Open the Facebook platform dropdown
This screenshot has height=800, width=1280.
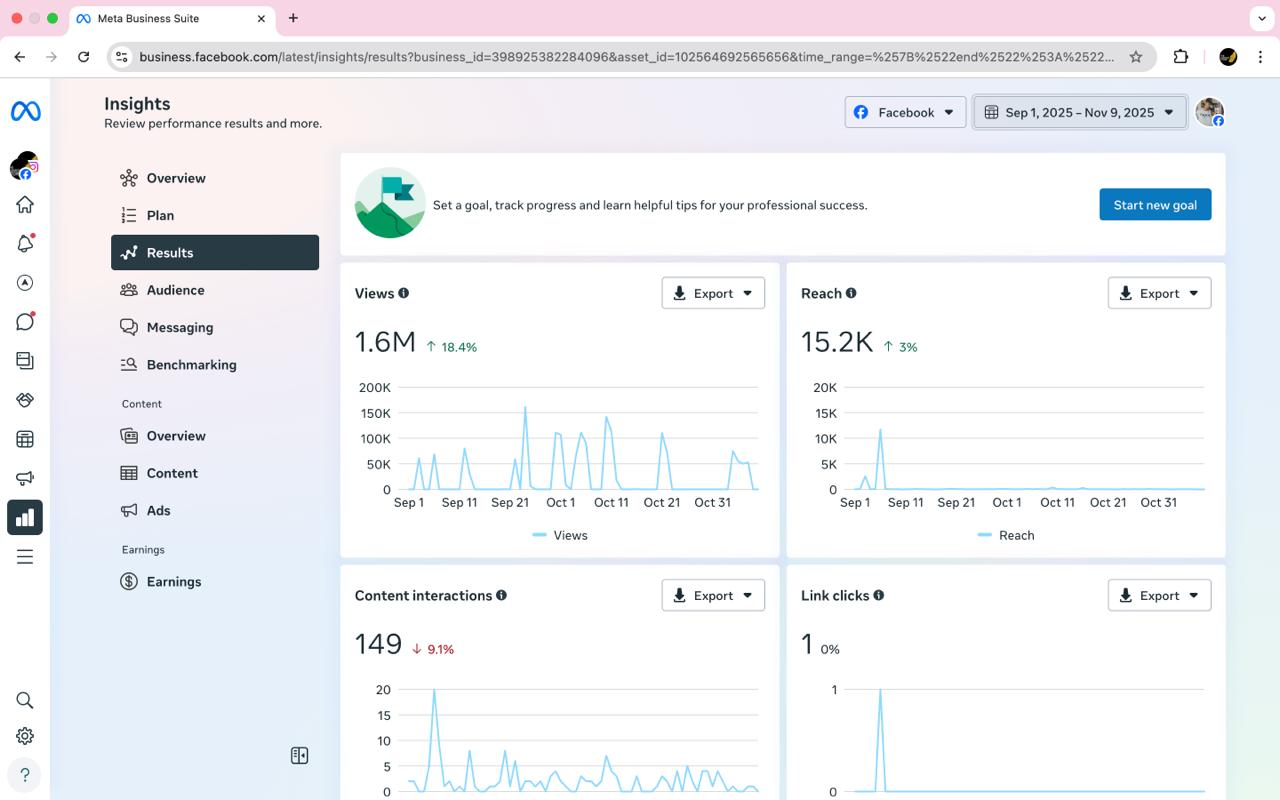pyautogui.click(x=905, y=112)
